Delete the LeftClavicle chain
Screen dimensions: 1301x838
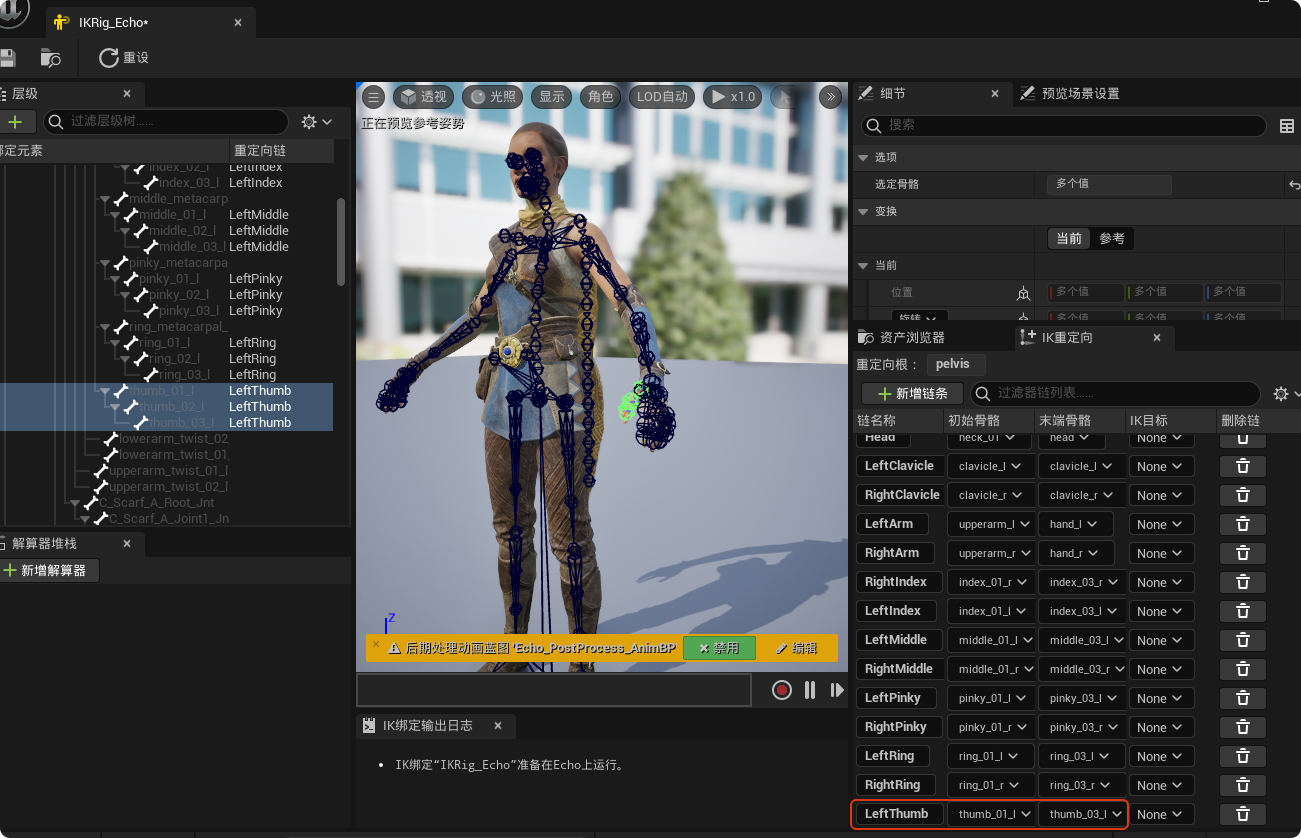click(1243, 466)
